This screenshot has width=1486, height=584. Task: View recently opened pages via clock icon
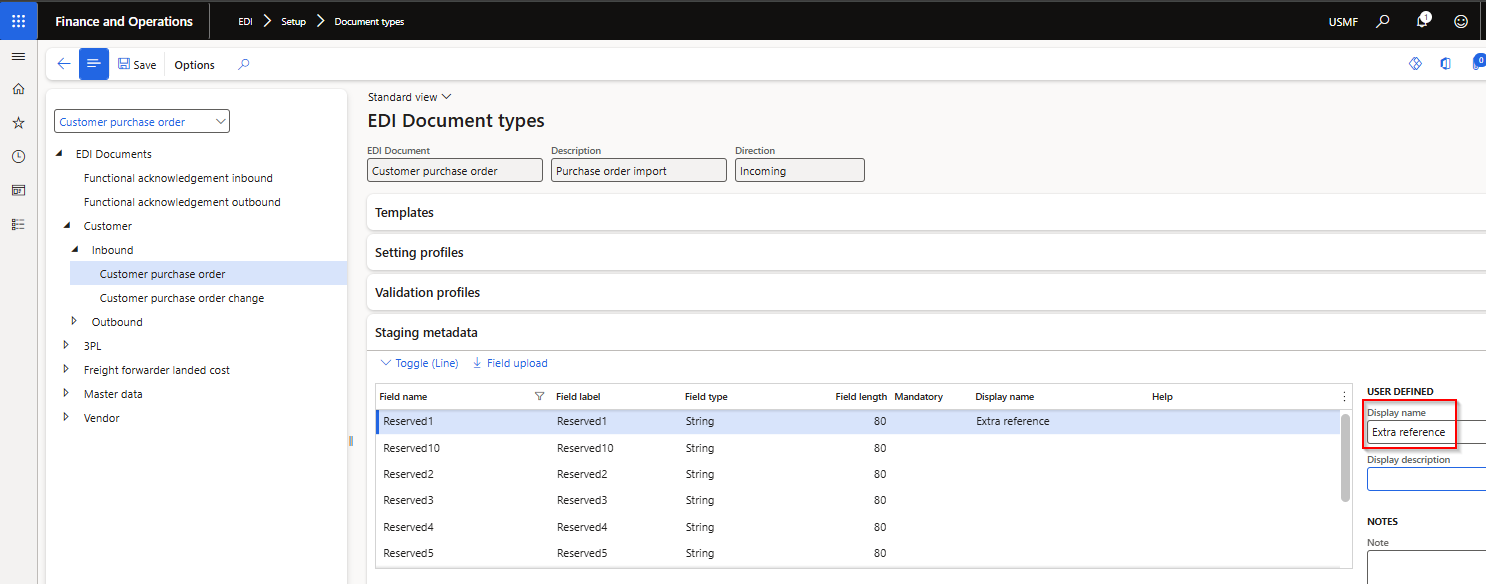click(18, 156)
